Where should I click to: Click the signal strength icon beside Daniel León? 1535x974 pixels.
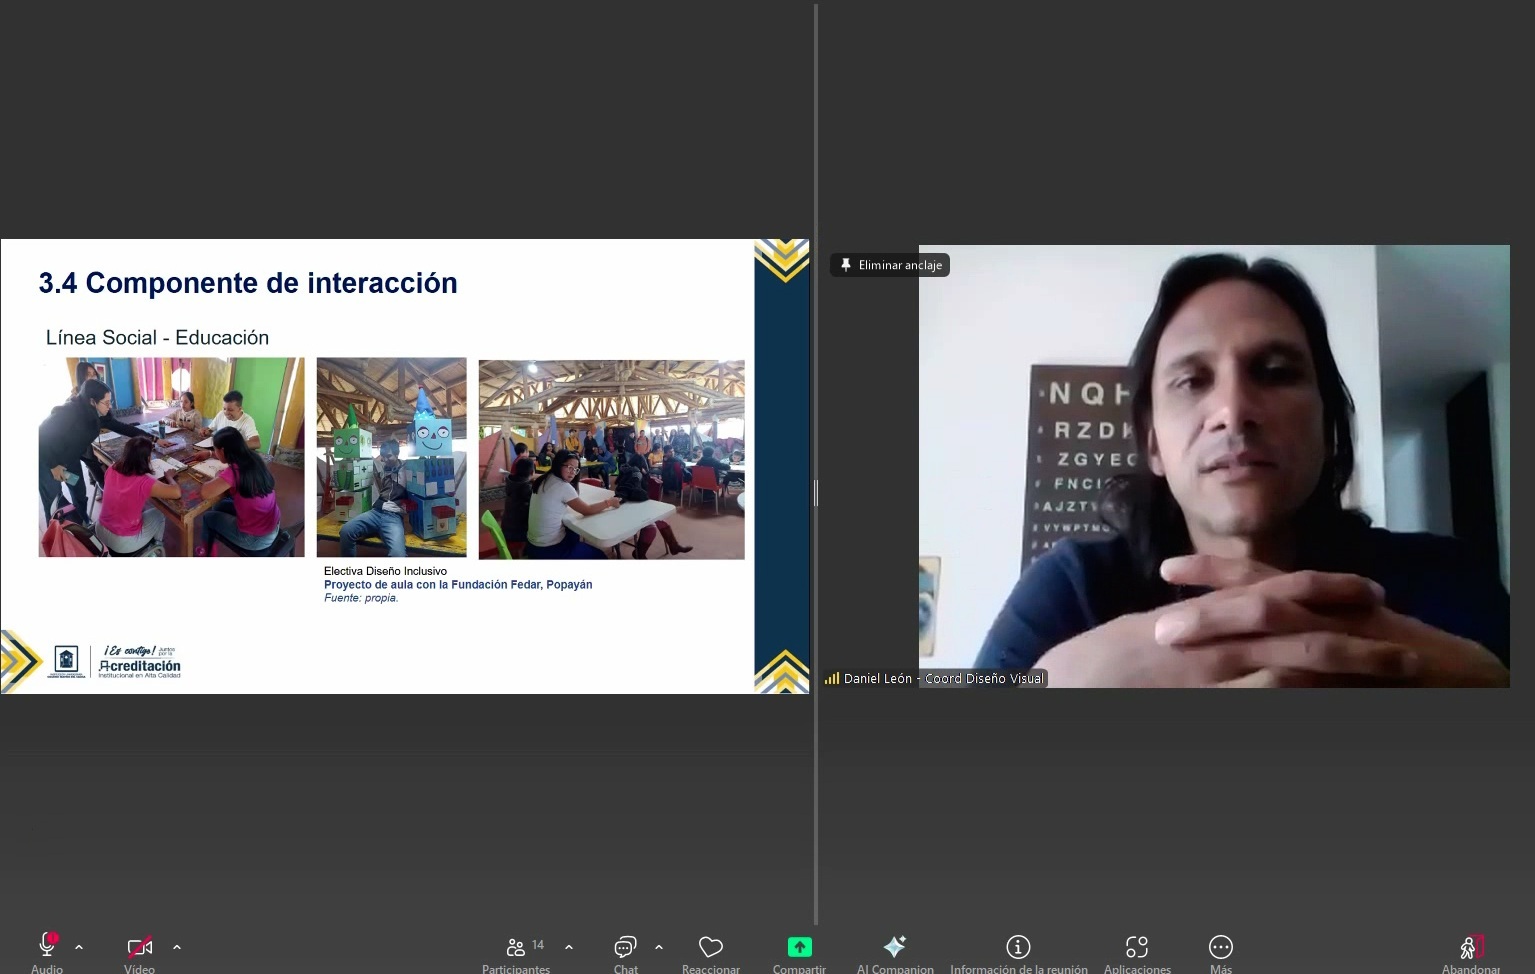click(832, 678)
